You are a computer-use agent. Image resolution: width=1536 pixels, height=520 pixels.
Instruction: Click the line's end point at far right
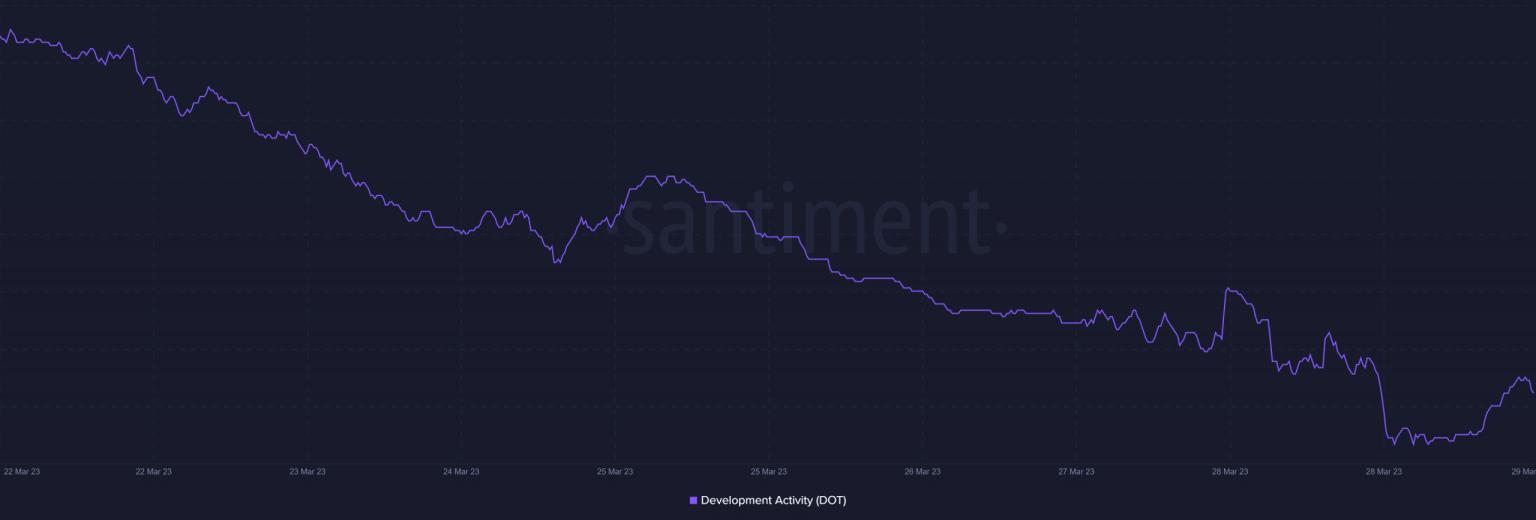point(1533,392)
